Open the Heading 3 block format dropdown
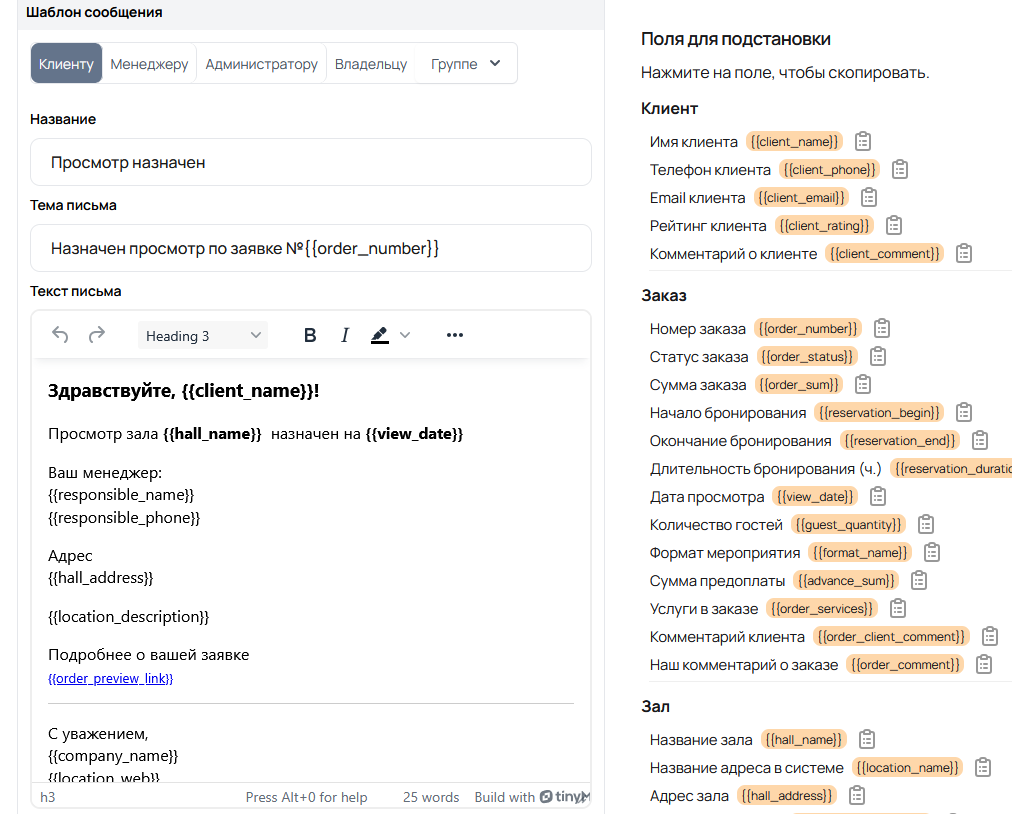Image resolution: width=1012 pixels, height=814 pixels. coord(203,336)
